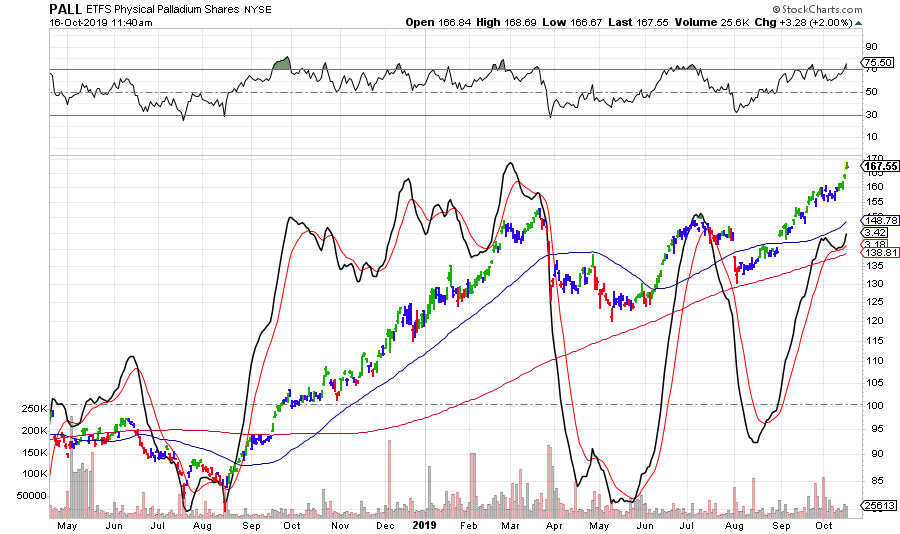
Task: Click the Chg +3.28 (+2.00%) readout
Action: coord(812,21)
